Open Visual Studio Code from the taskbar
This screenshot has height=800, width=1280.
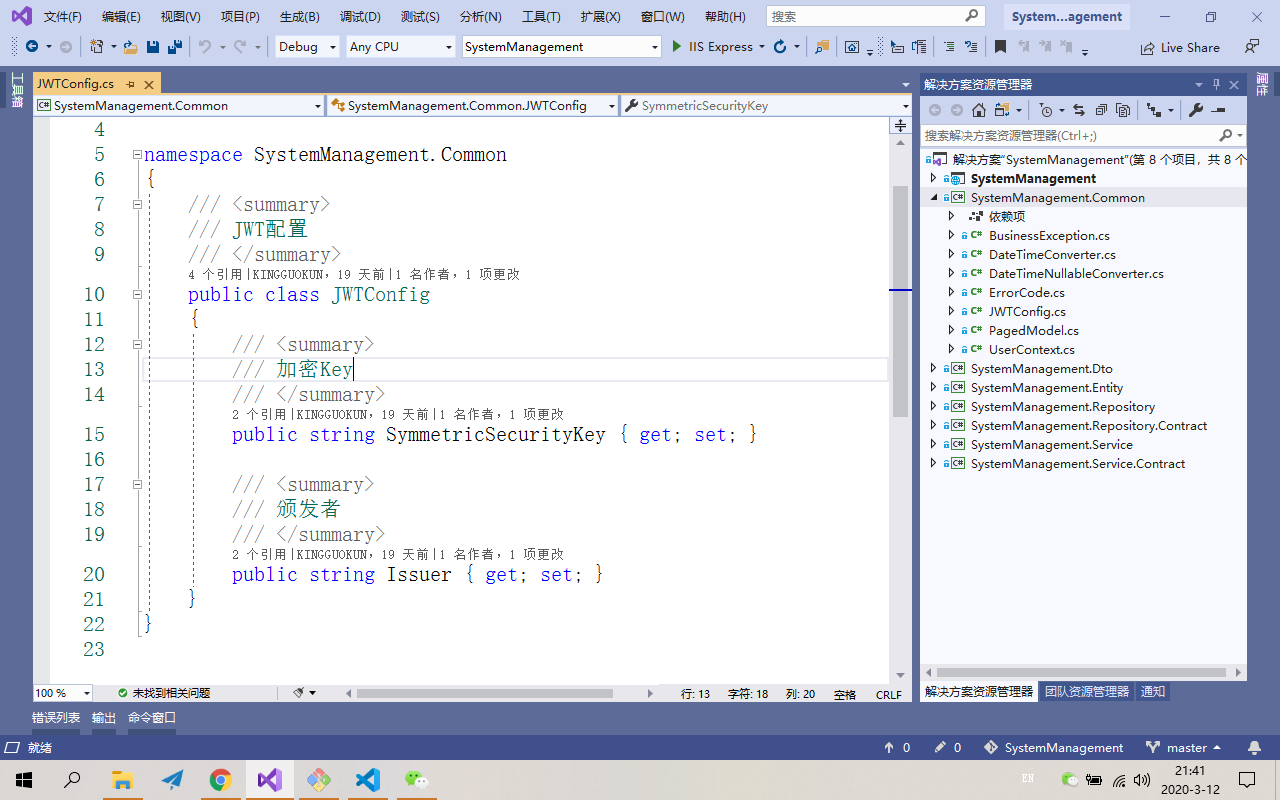tap(367, 780)
